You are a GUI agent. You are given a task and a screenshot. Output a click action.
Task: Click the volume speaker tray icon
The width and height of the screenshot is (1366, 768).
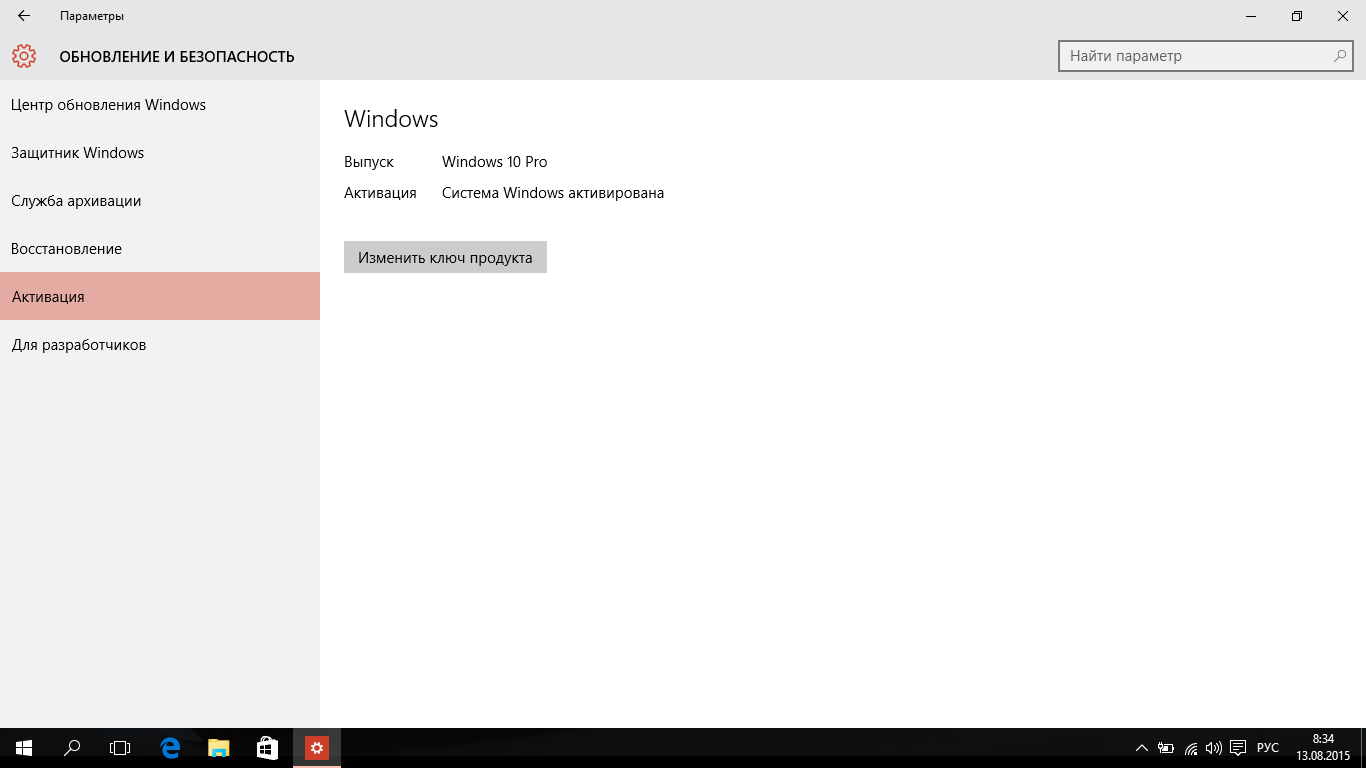tap(1214, 748)
